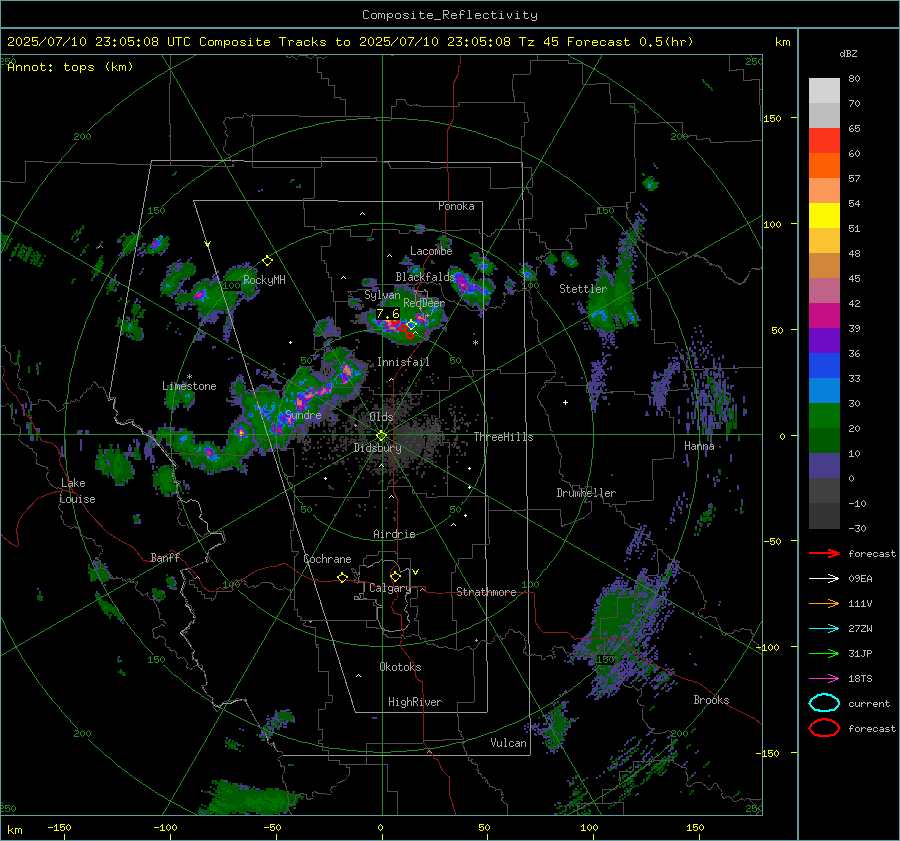Click the cyan 27ZW arrow in legend
Viewport: 900px width, 841px height.
tap(824, 629)
